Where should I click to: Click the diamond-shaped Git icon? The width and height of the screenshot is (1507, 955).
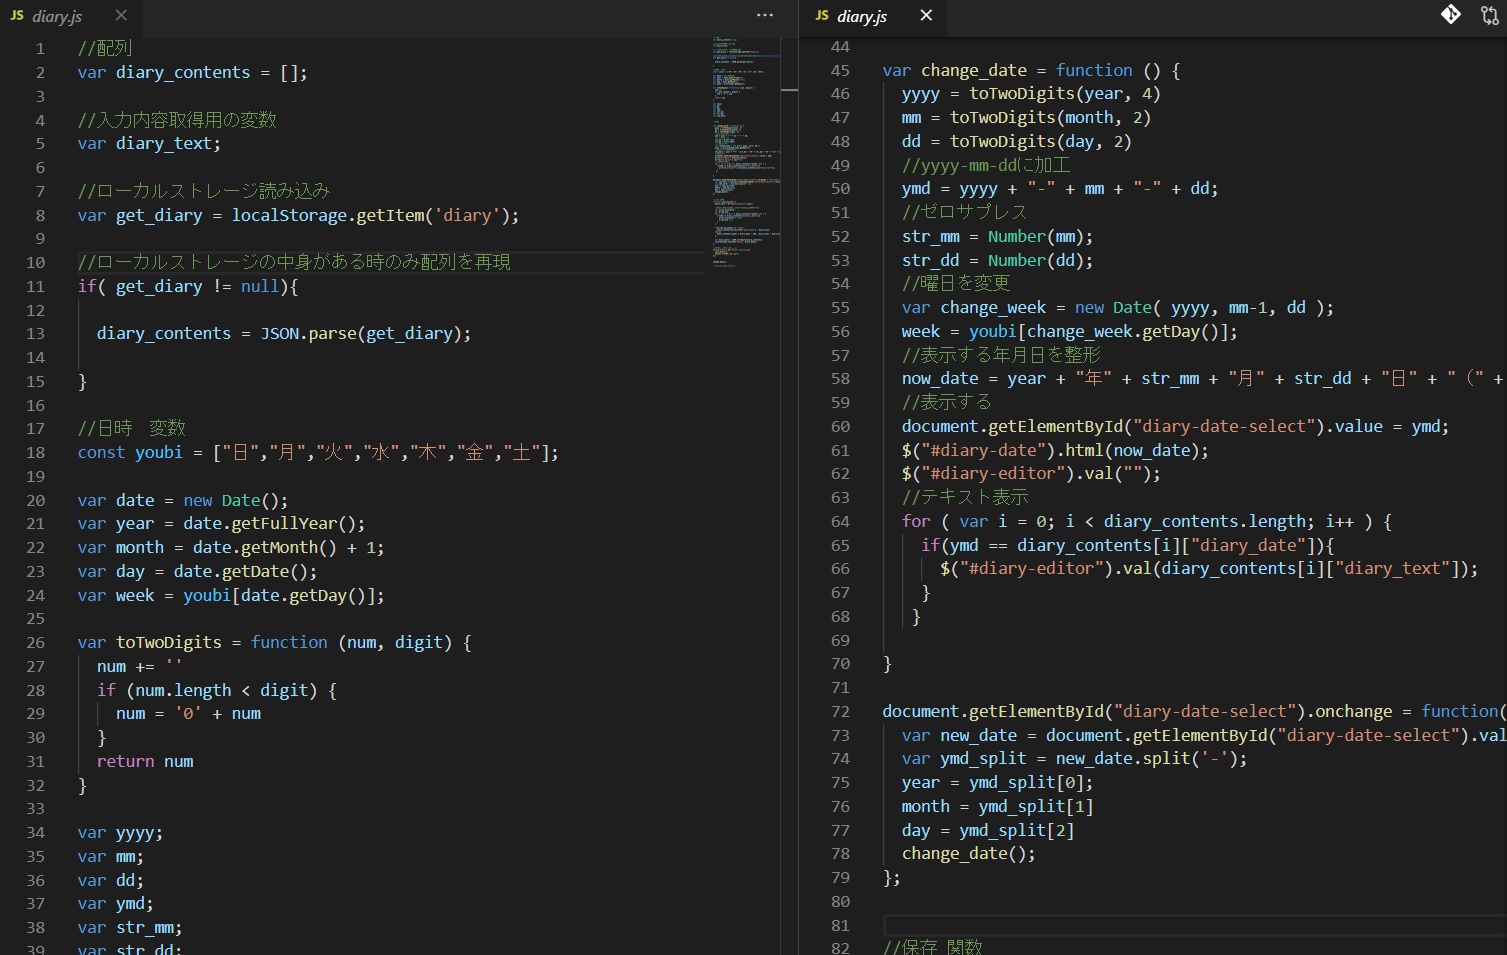pos(1450,14)
